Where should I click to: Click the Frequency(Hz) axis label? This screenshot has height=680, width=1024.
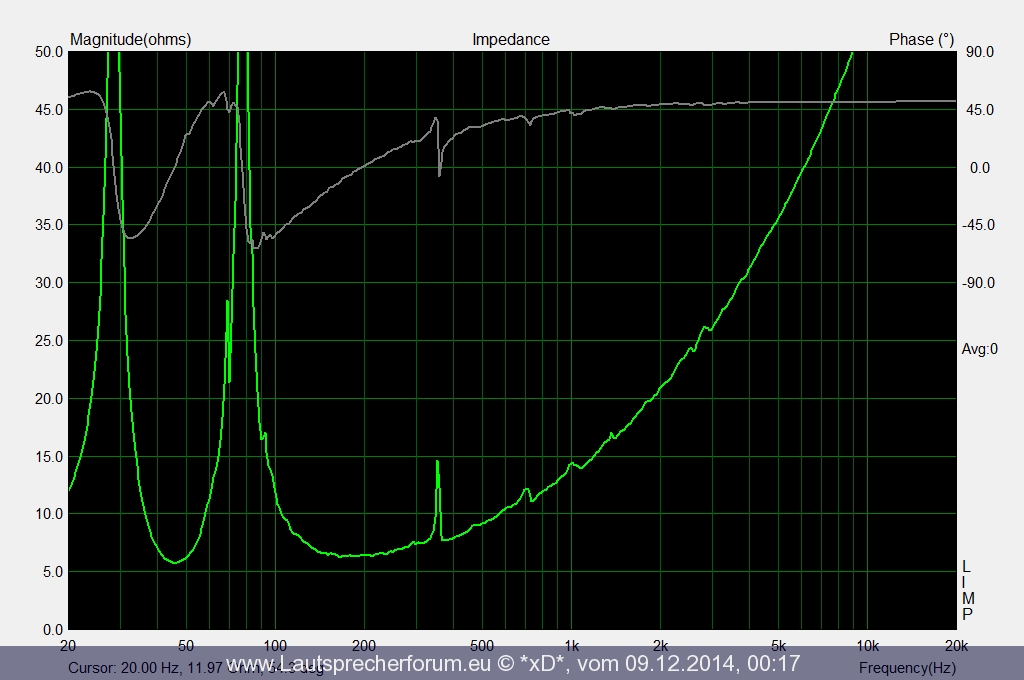pyautogui.click(x=906, y=667)
